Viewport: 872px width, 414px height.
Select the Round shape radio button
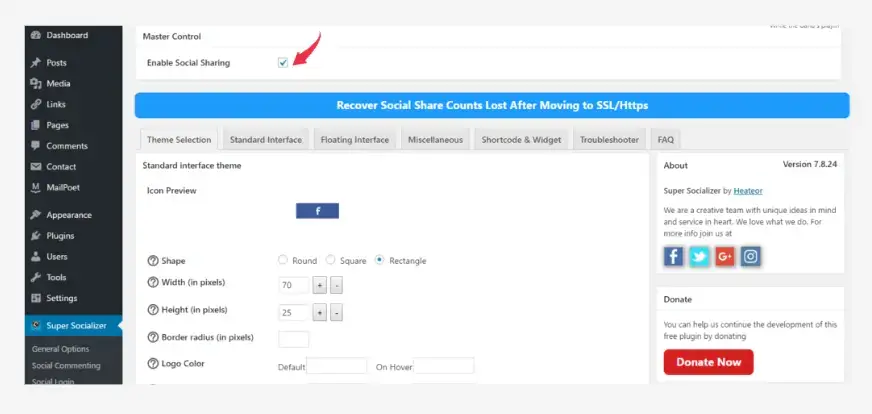pos(283,260)
